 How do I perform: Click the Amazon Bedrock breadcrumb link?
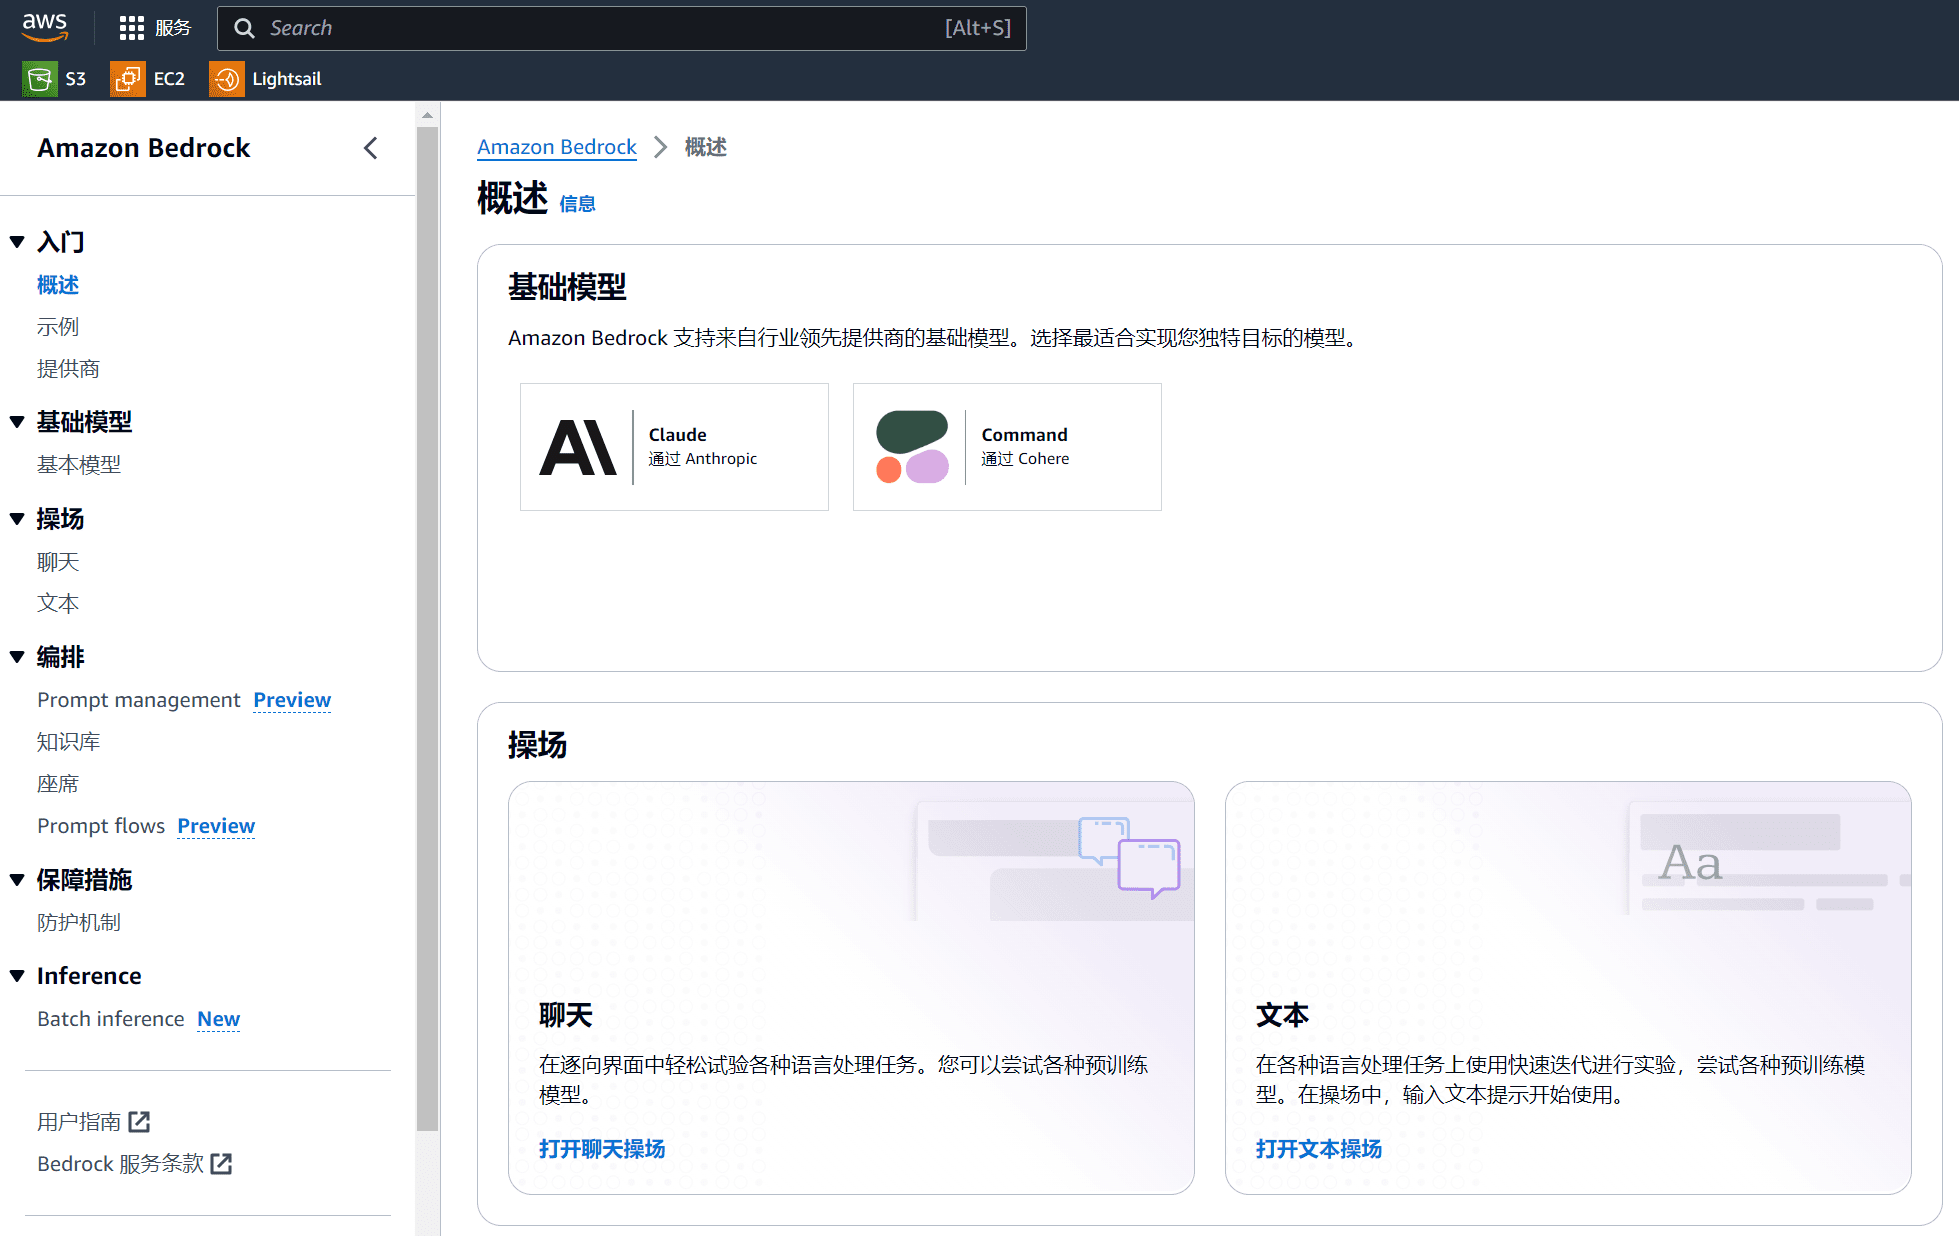556,147
